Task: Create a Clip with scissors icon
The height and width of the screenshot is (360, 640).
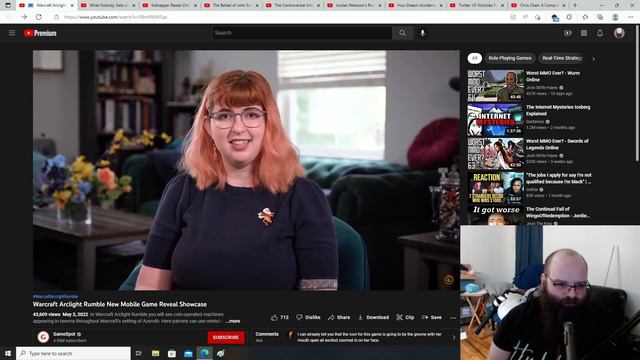Action: click(x=405, y=317)
